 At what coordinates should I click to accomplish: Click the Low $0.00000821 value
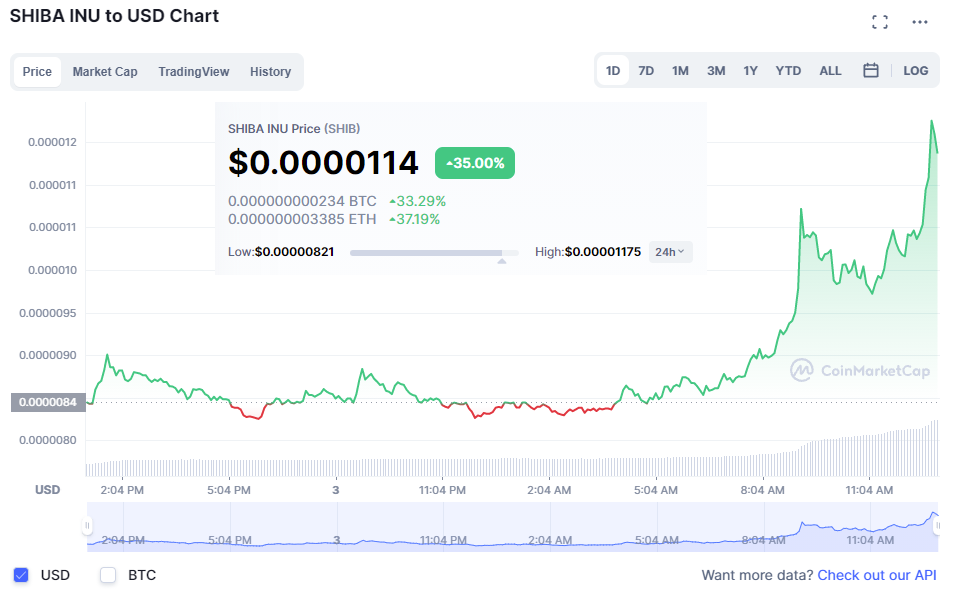point(294,252)
